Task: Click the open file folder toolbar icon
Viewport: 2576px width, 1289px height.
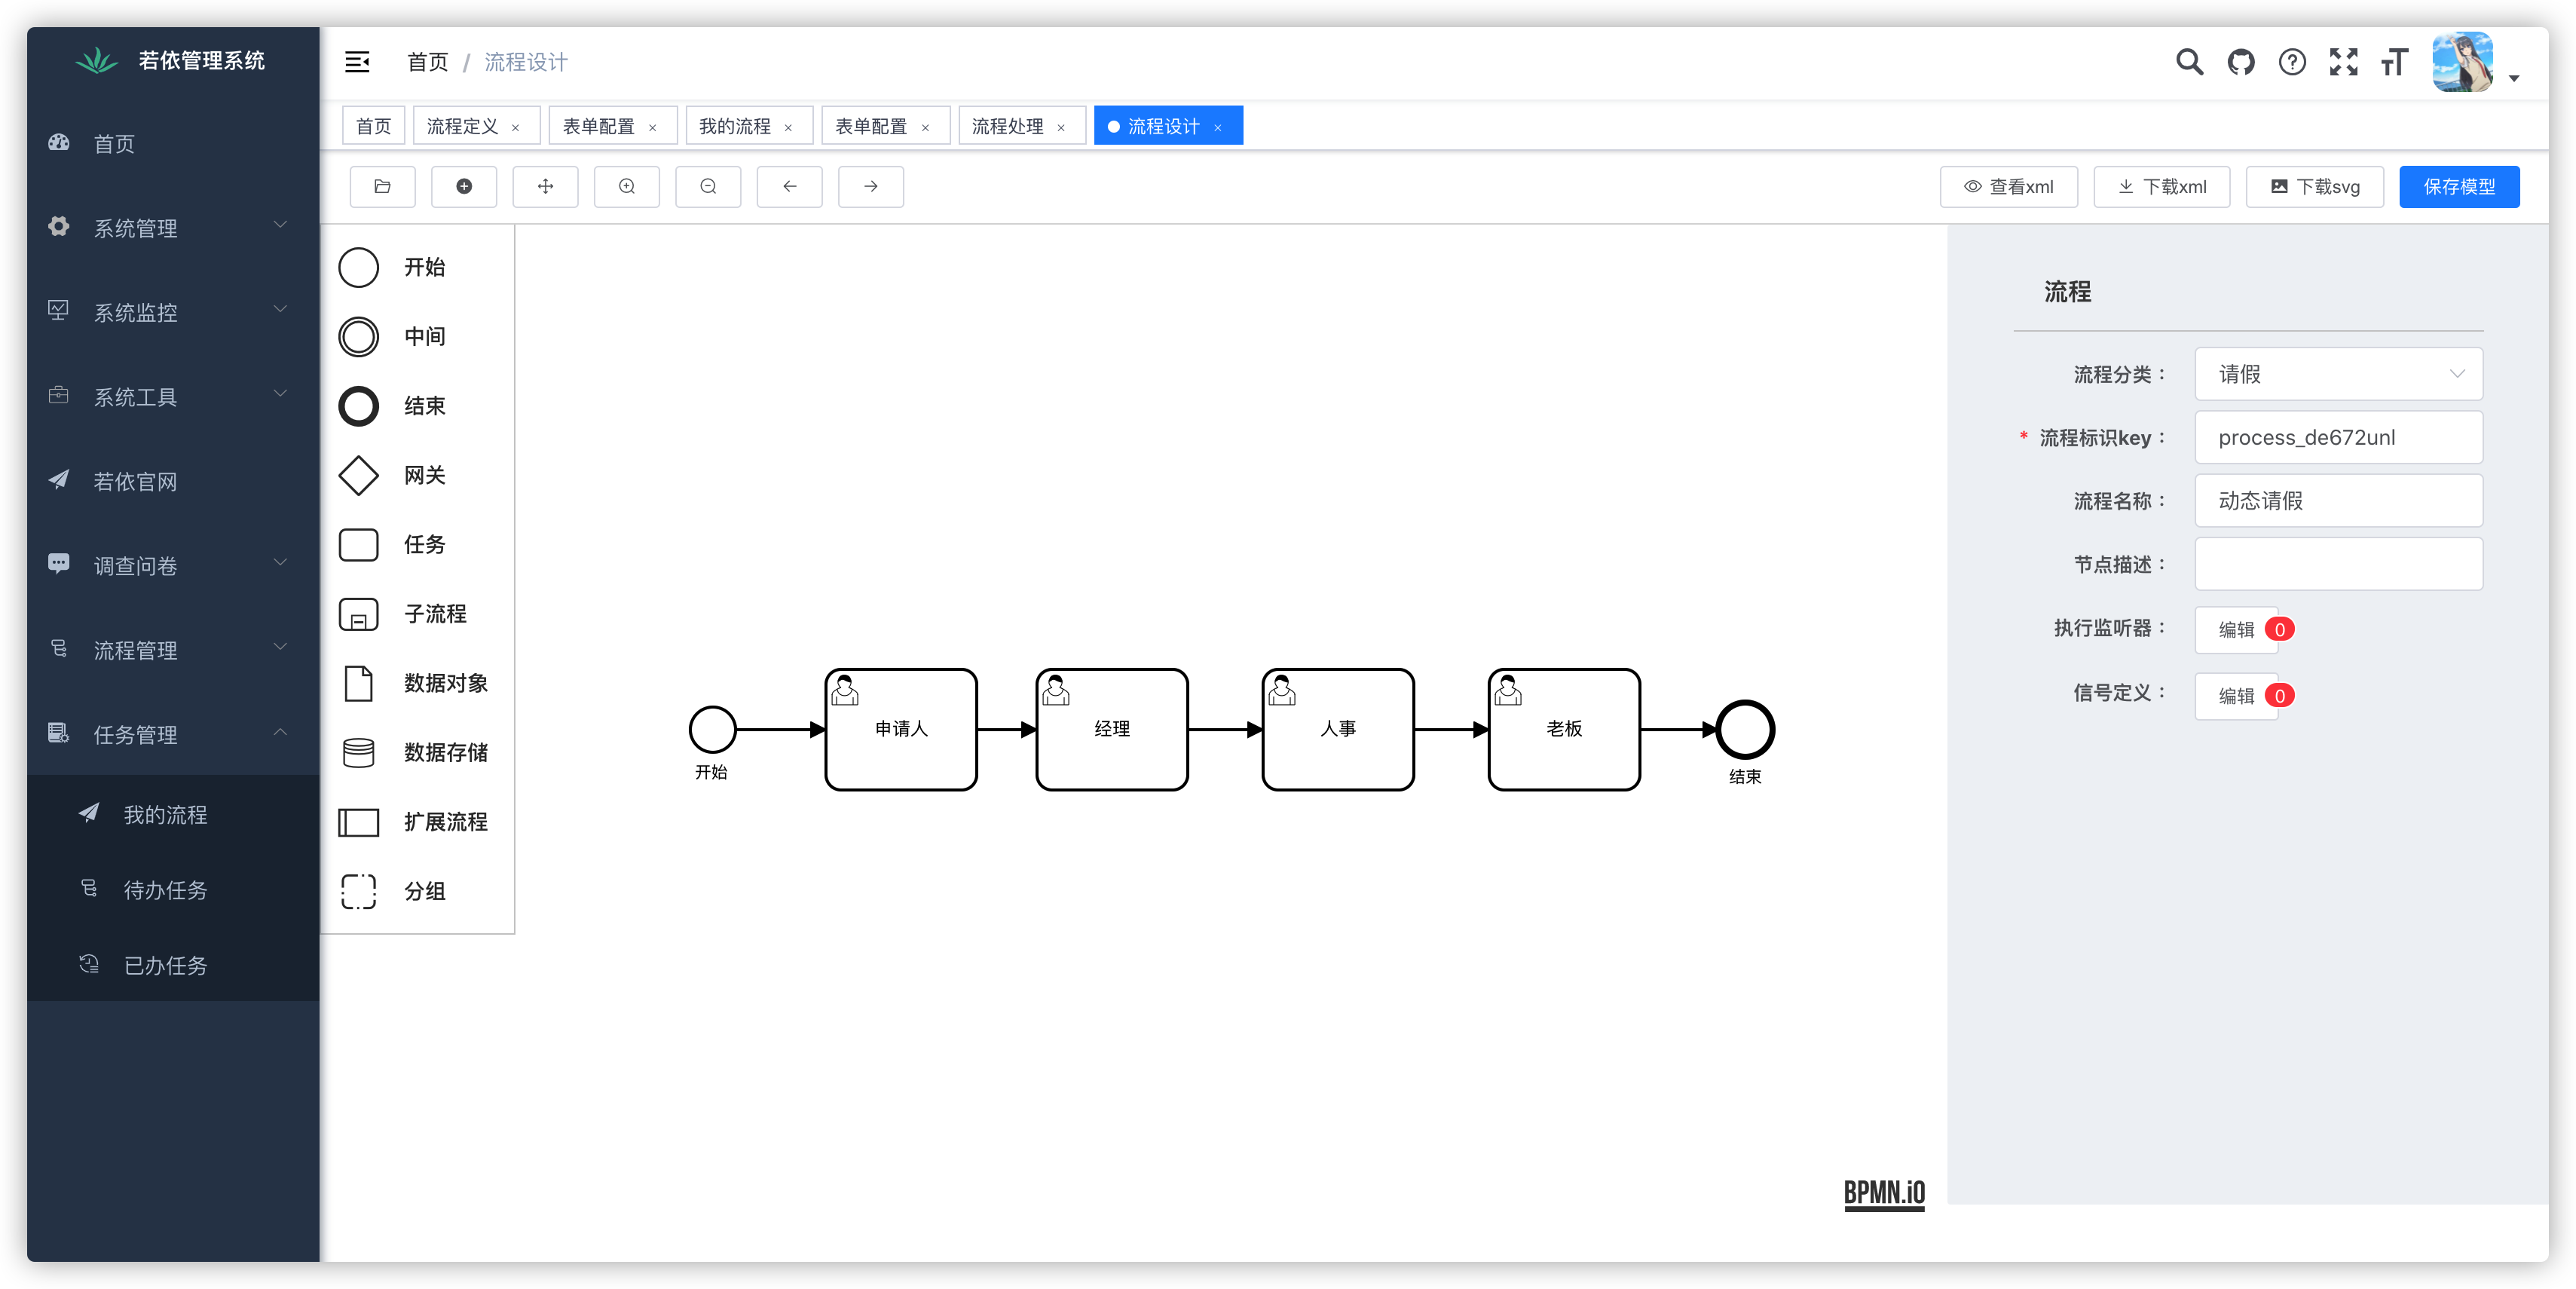Action: pos(382,187)
